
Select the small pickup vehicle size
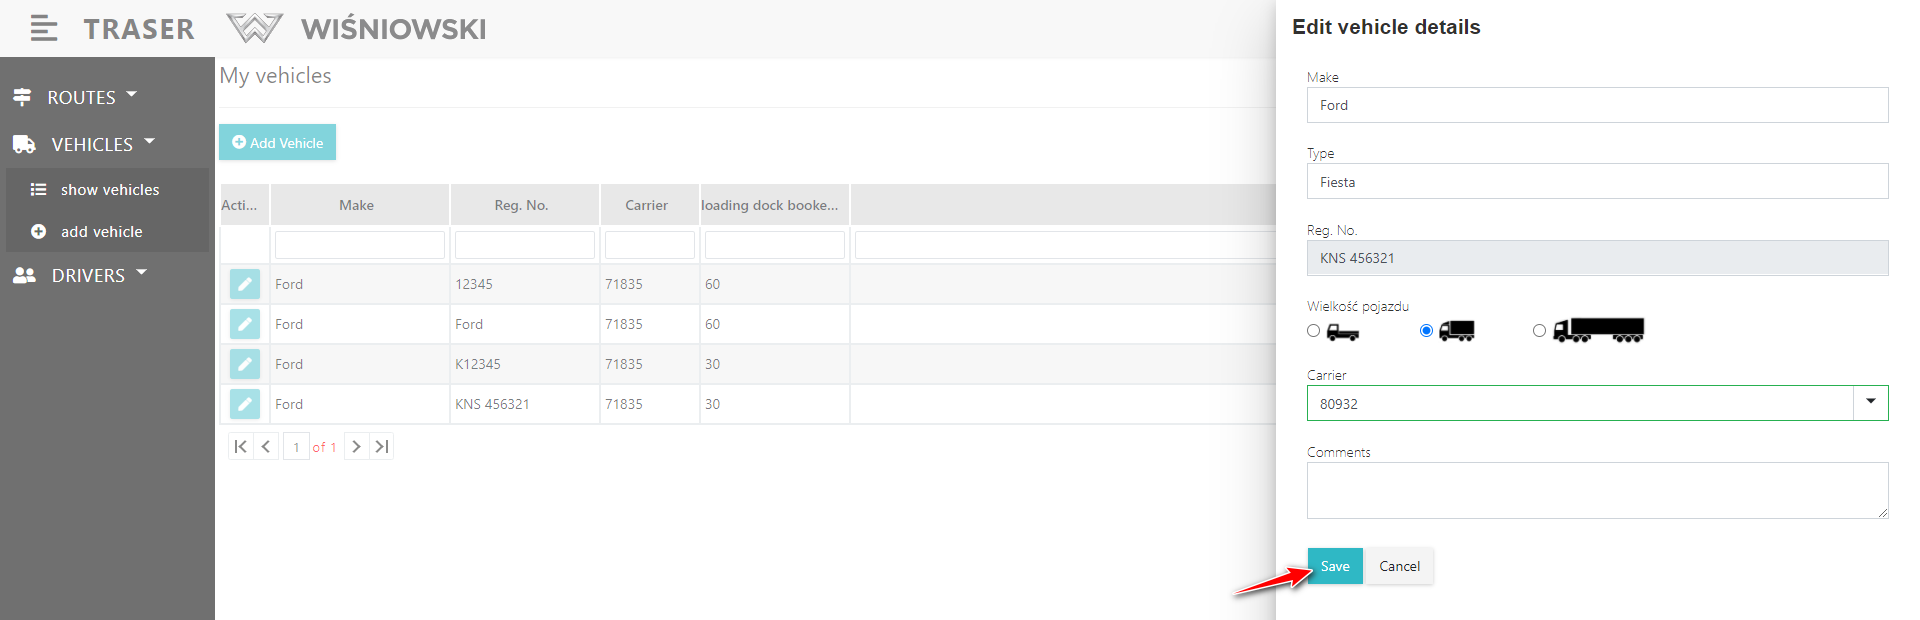(1314, 331)
